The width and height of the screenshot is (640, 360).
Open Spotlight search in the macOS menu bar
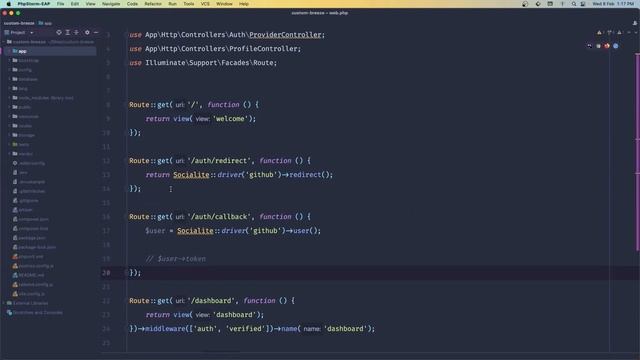[574, 4]
